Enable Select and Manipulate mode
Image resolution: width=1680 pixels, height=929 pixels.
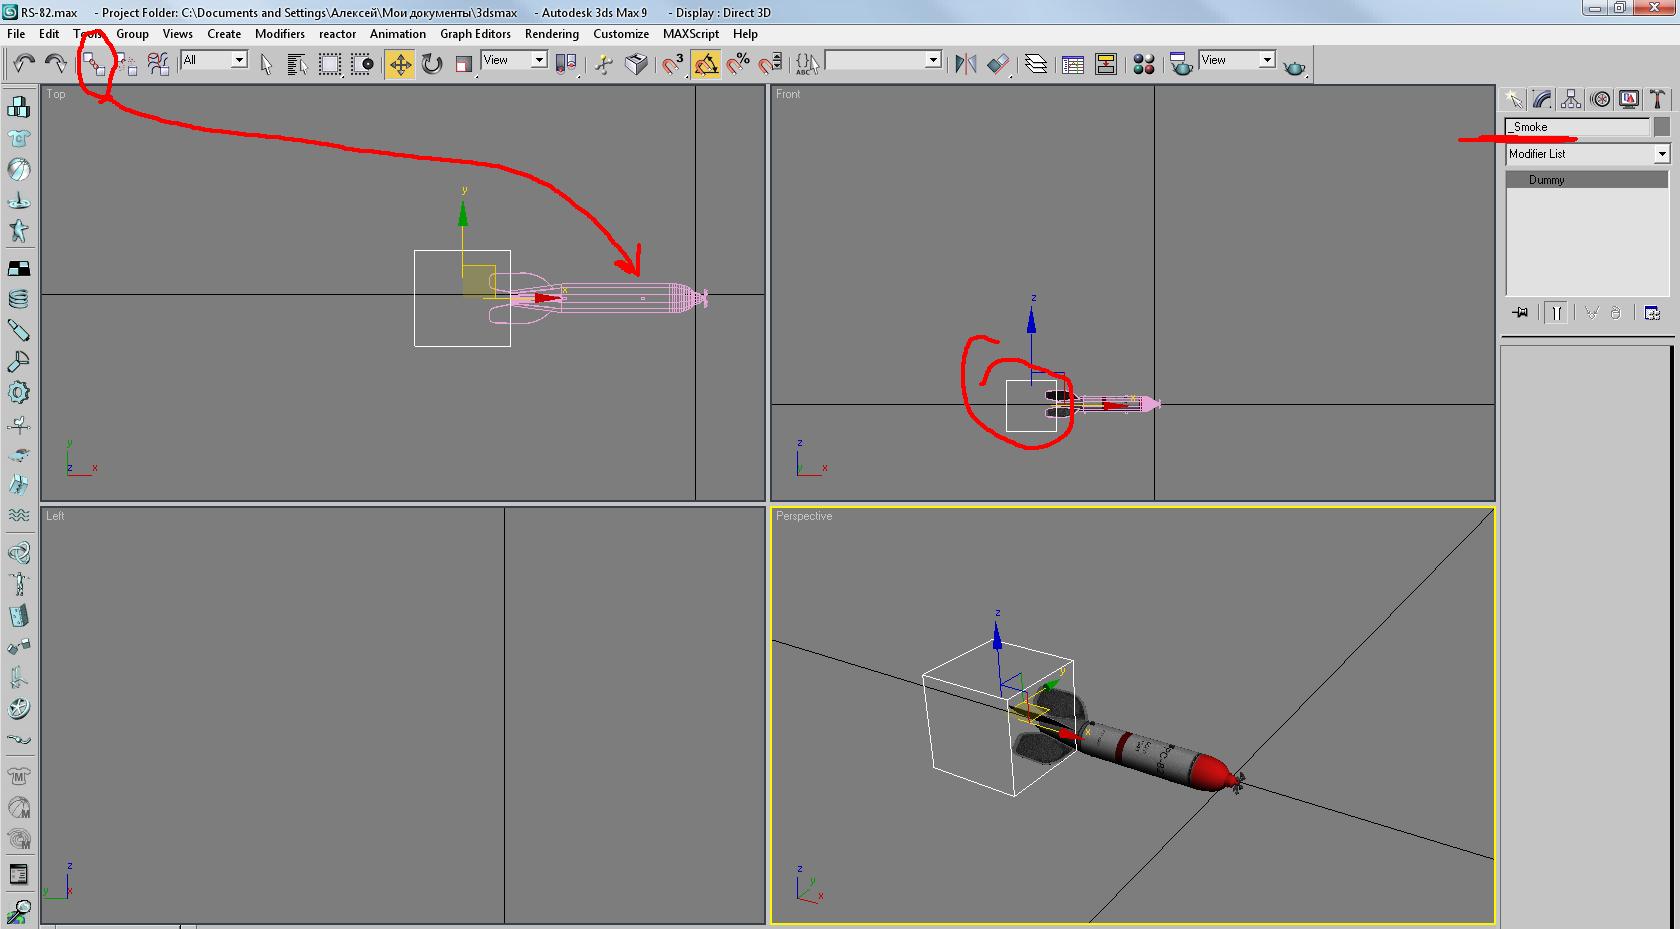604,64
